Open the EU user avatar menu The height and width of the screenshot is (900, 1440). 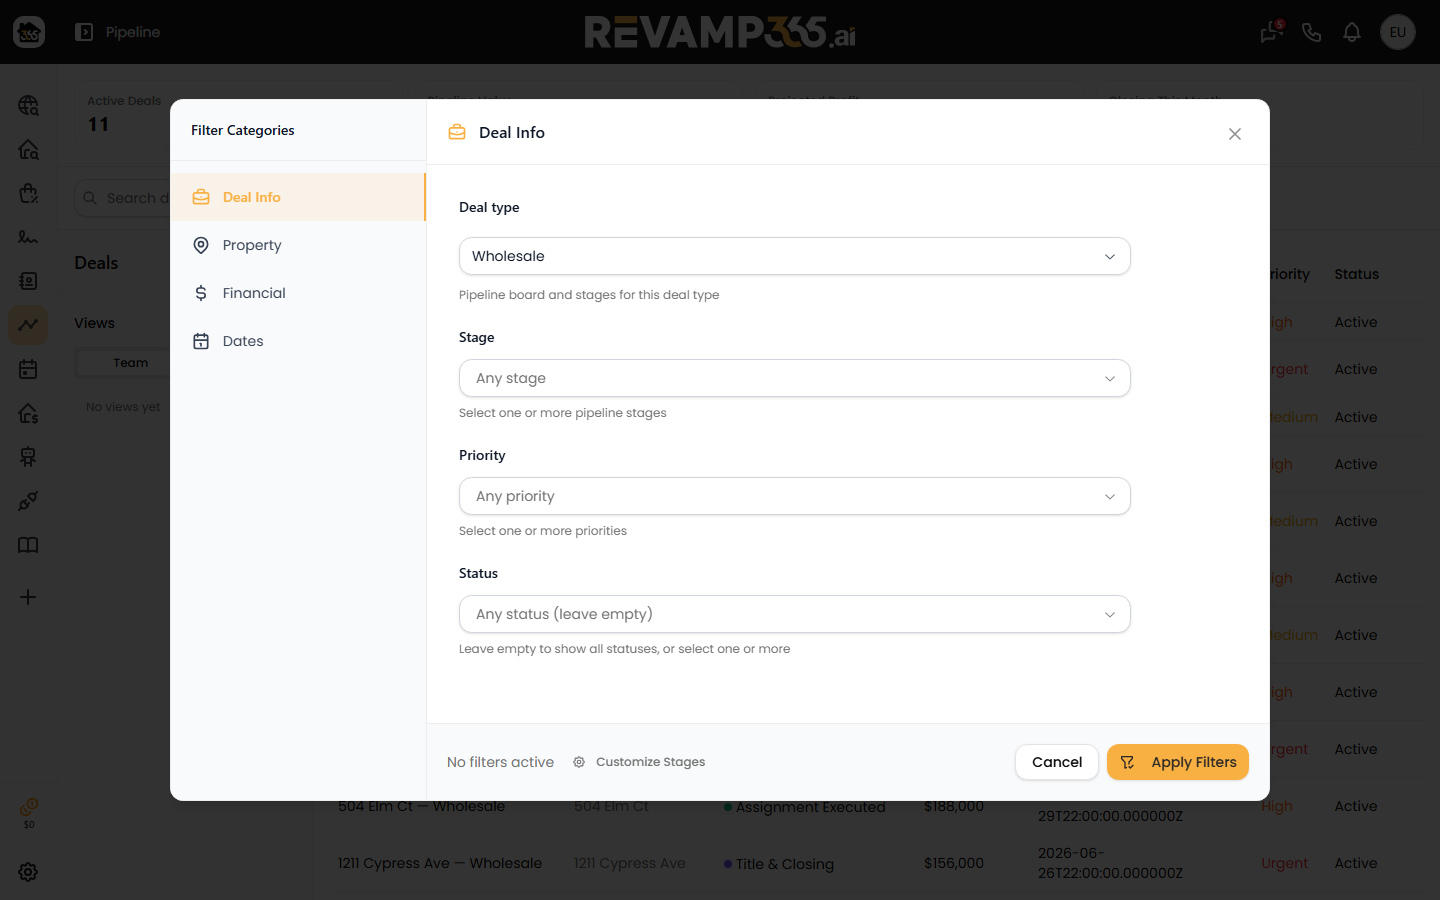[1398, 32]
